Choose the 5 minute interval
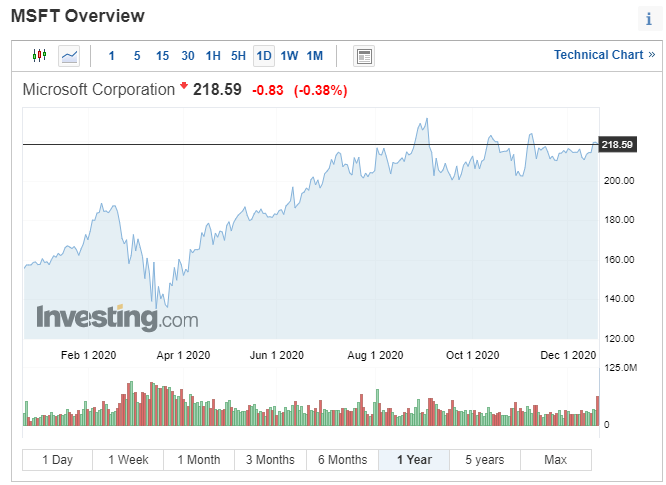This screenshot has height=485, width=666. 137,56
